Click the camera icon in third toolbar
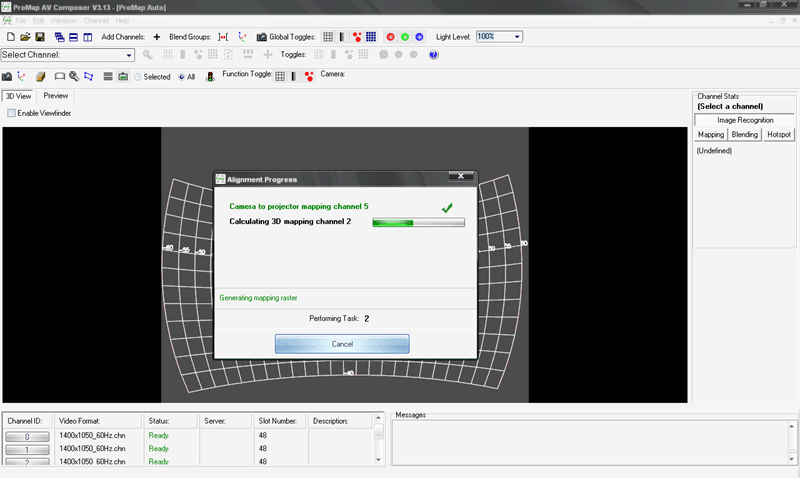Viewport: 800px width, 478px height. click(7, 76)
